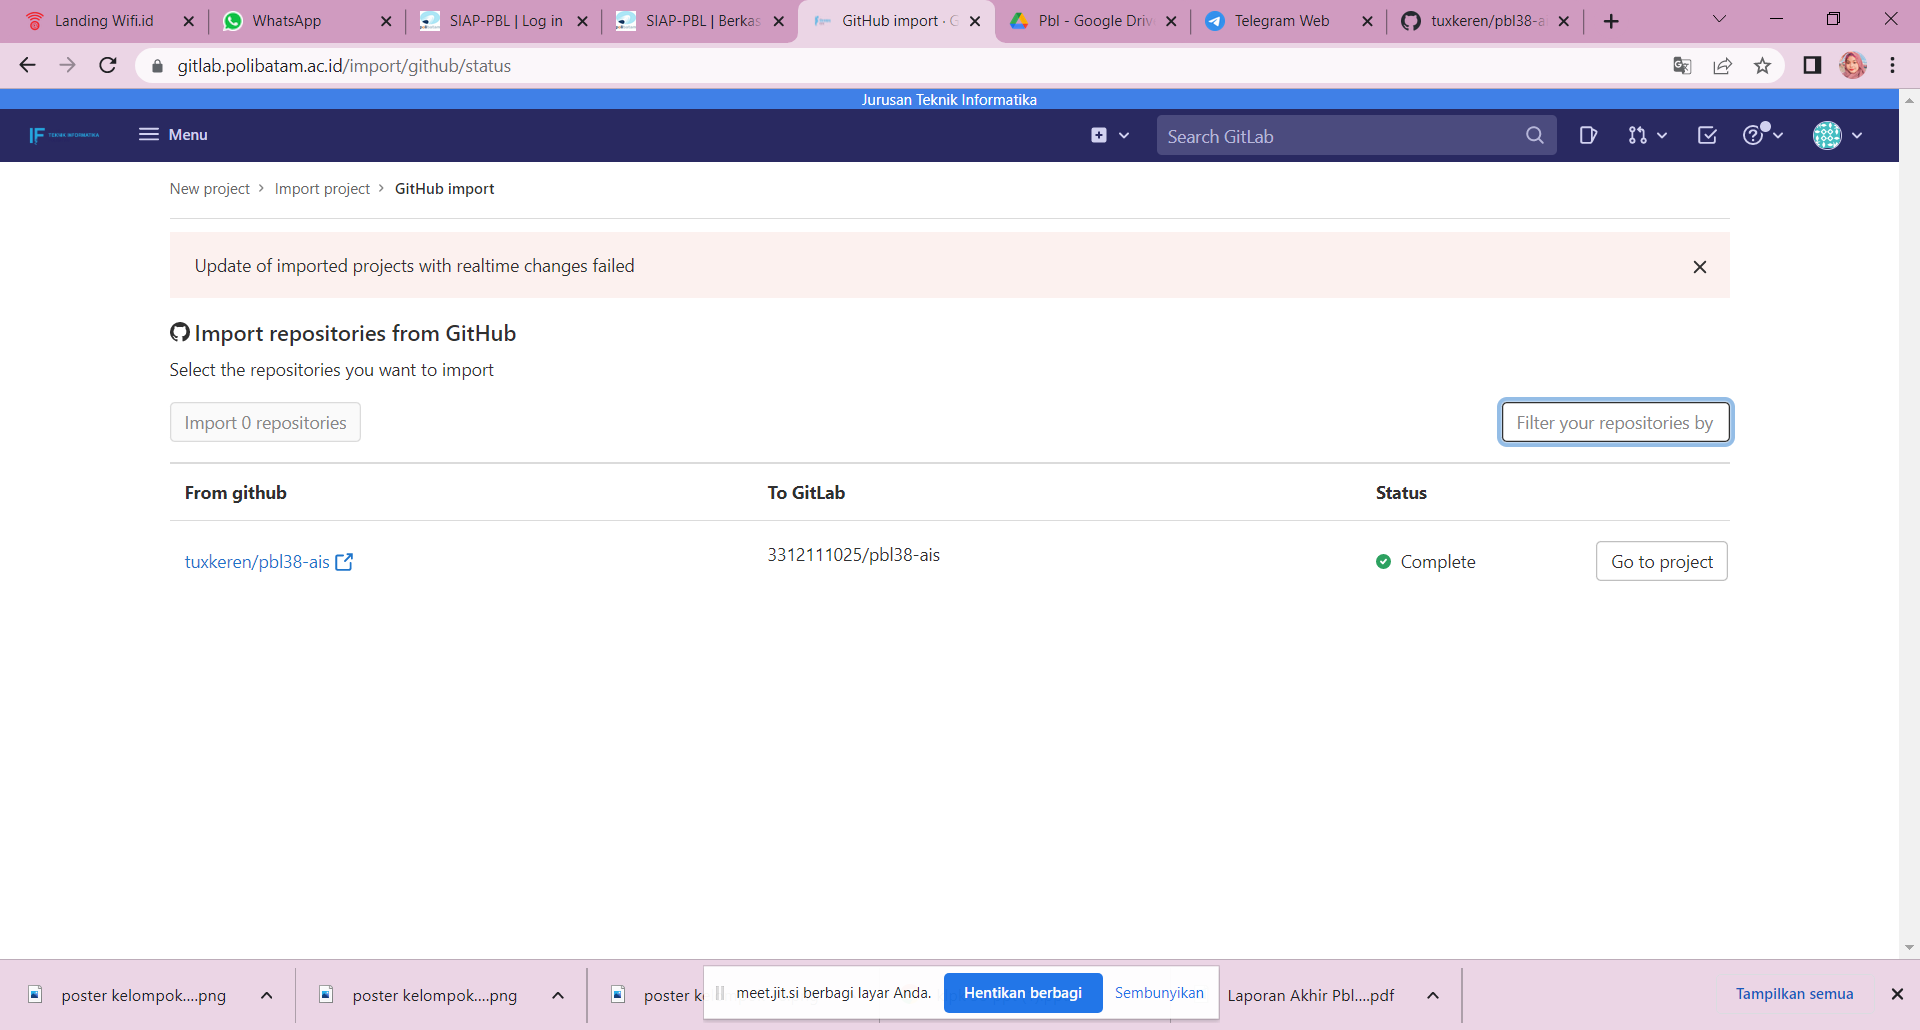
Task: Go to New project breadcrumb
Action: [x=209, y=189]
